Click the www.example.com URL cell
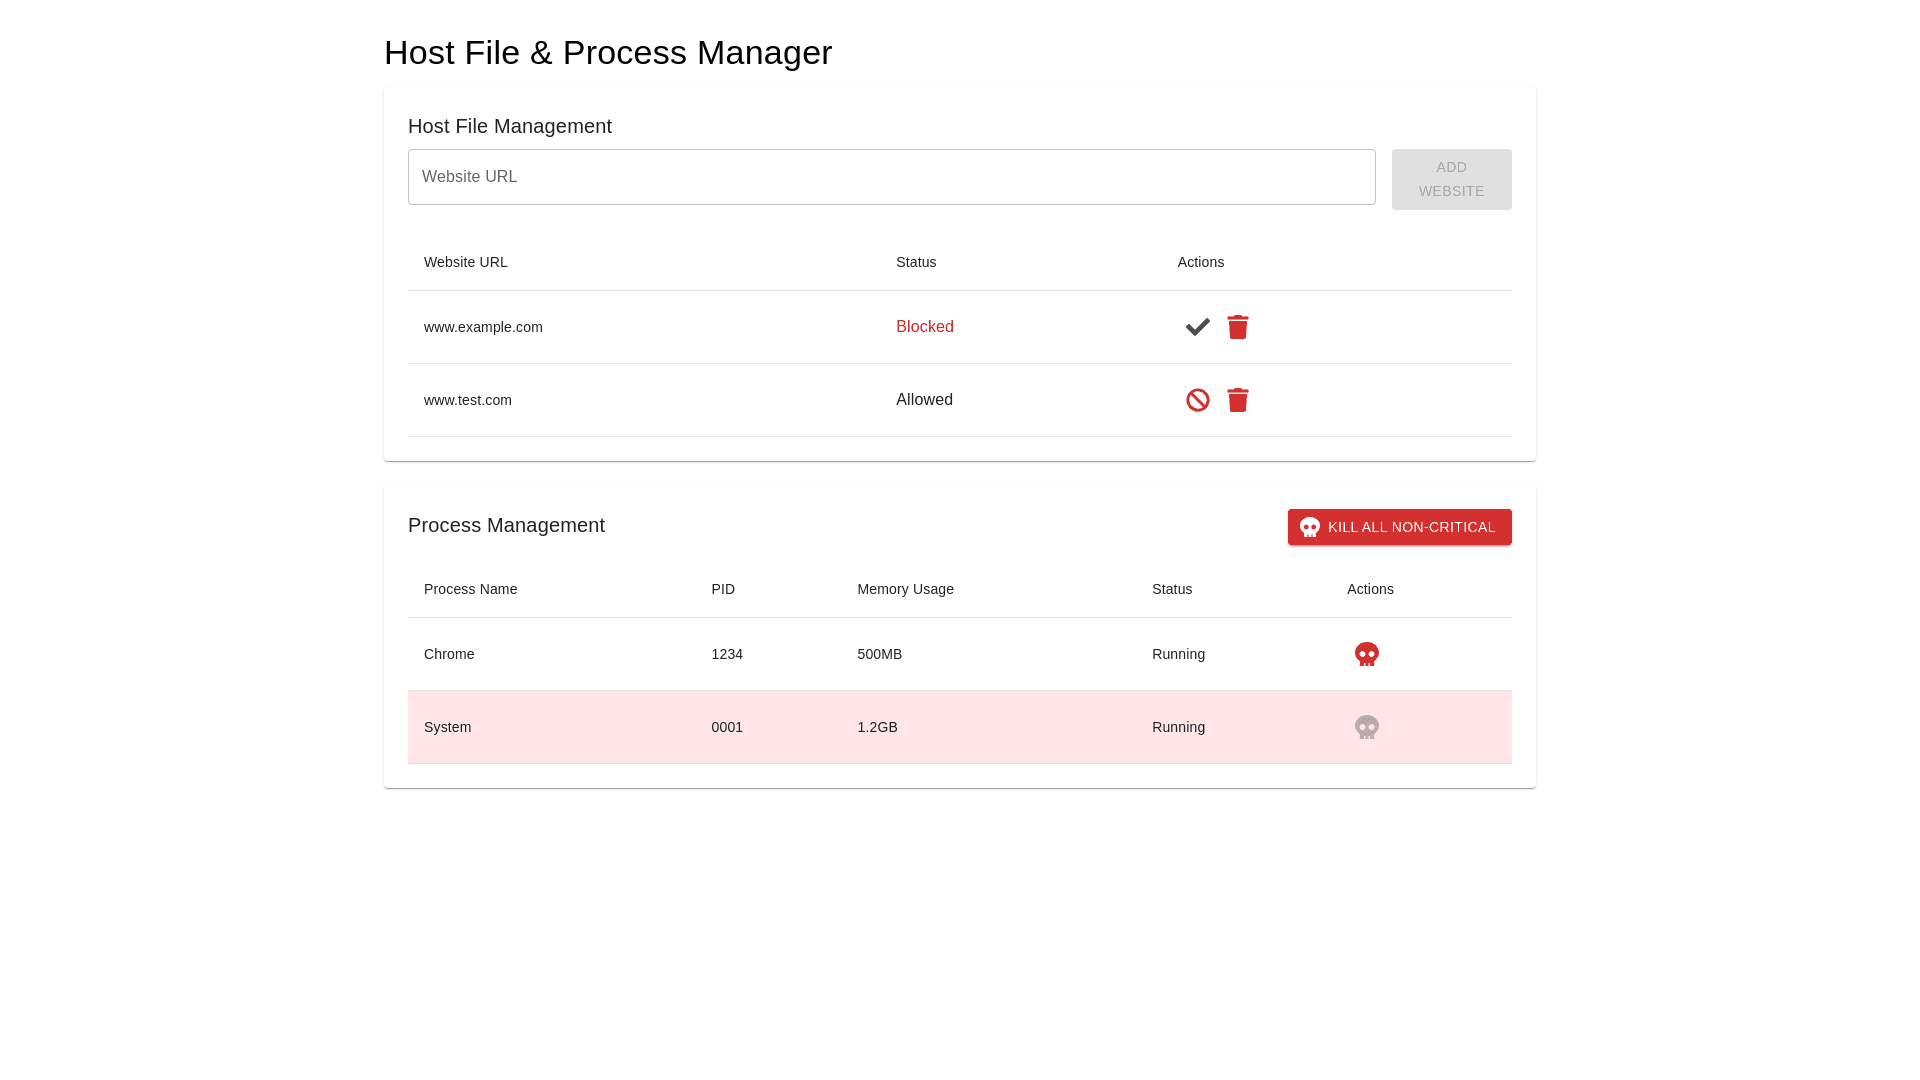Screen dimensions: 1920x1080 tap(483, 327)
